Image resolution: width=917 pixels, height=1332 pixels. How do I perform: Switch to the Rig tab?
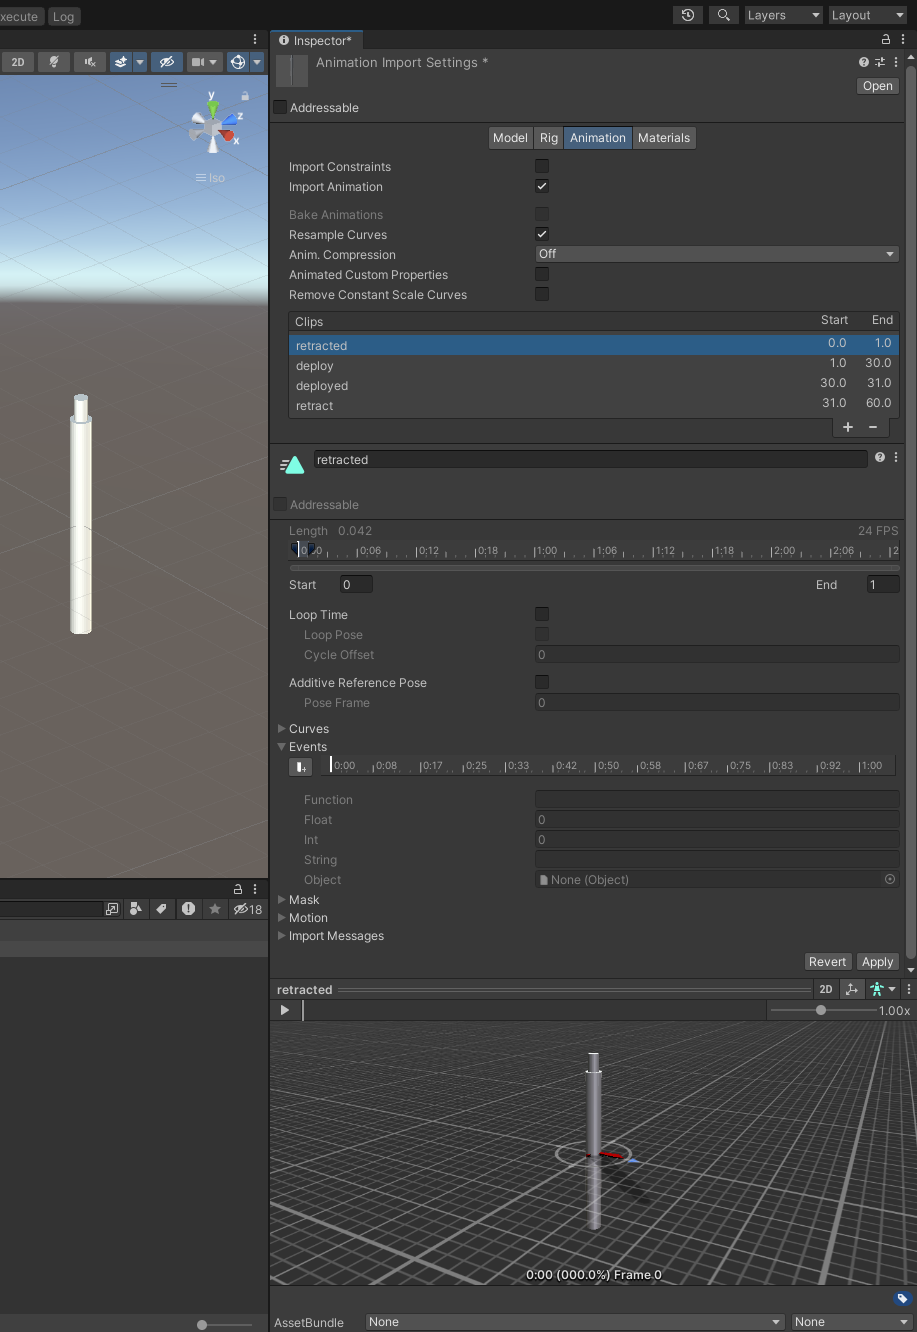(x=549, y=138)
